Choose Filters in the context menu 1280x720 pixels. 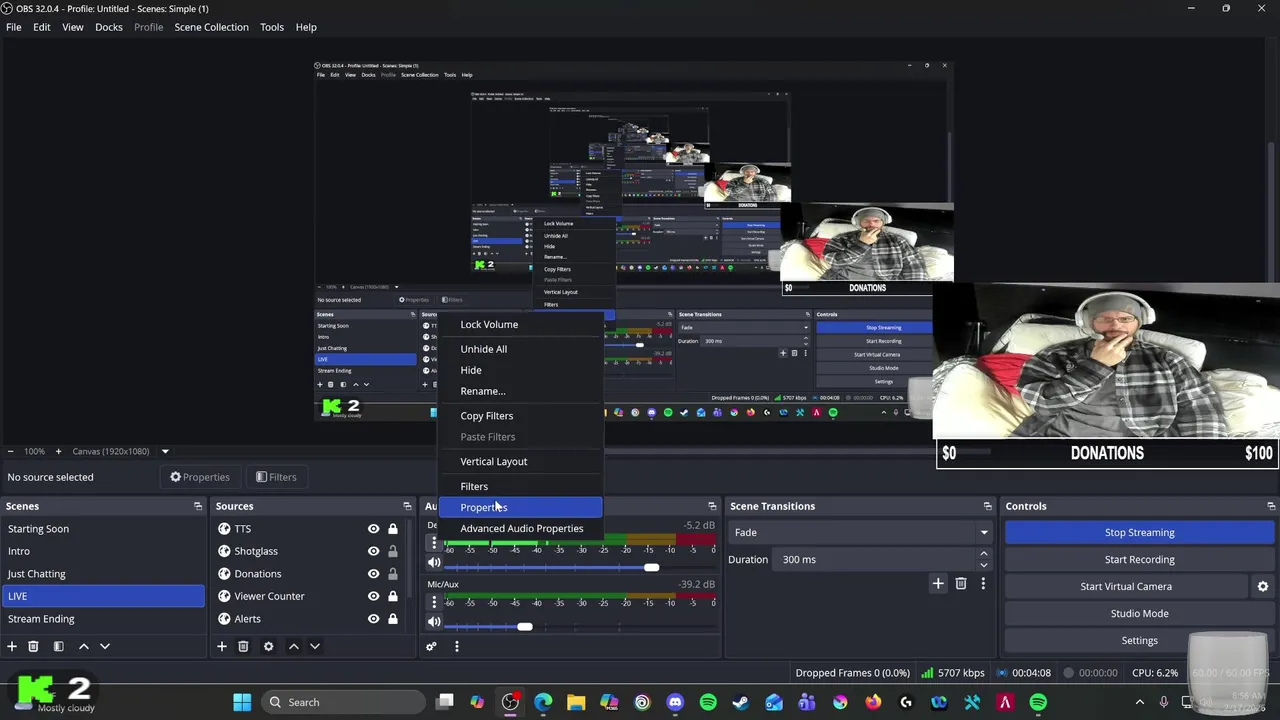pyautogui.click(x=520, y=486)
